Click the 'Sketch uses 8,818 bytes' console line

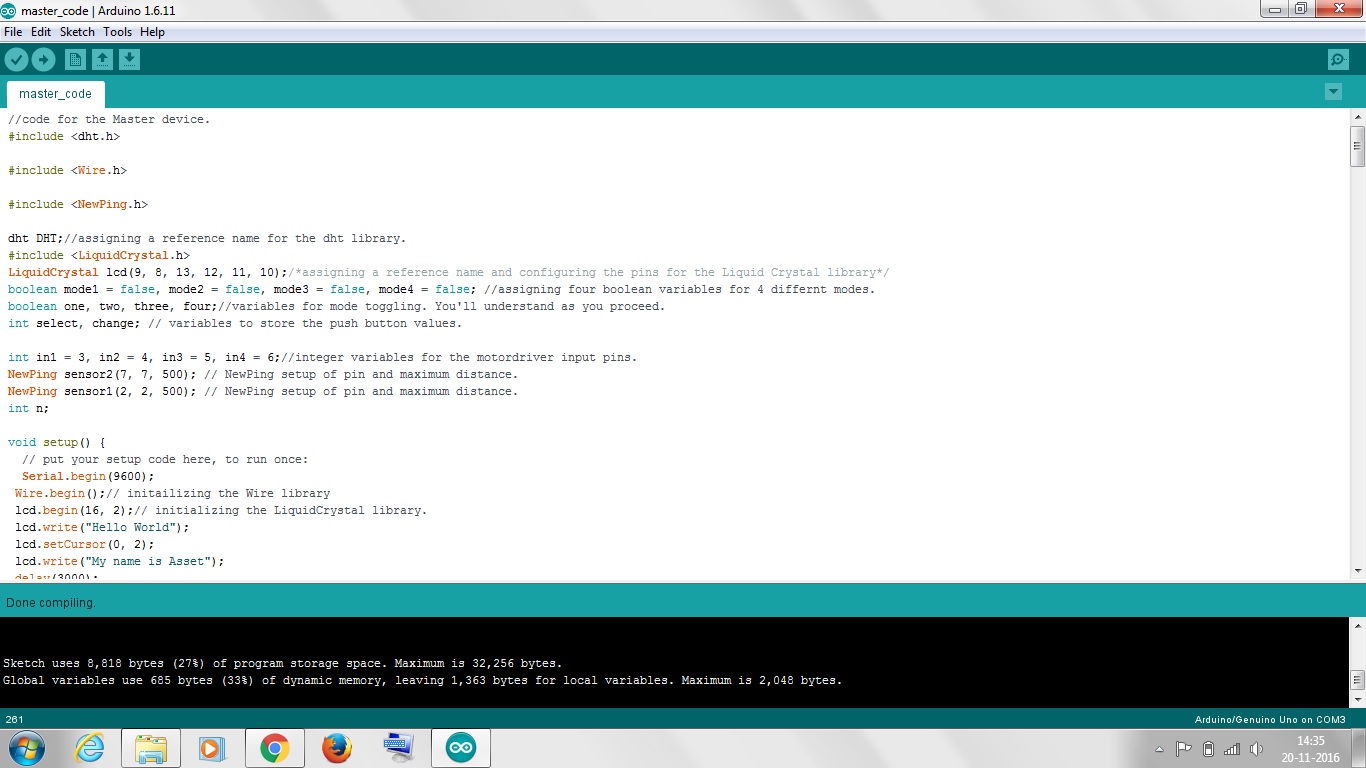point(282,663)
